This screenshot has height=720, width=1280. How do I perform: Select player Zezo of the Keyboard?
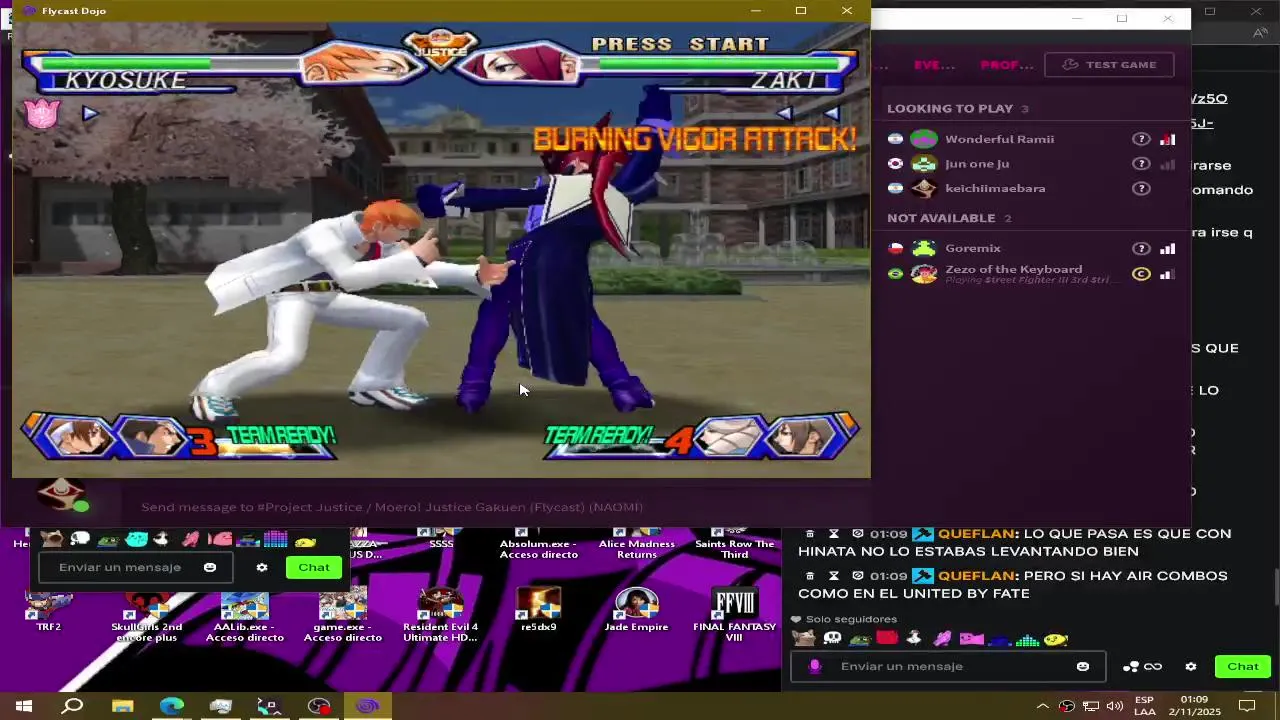coord(1014,269)
